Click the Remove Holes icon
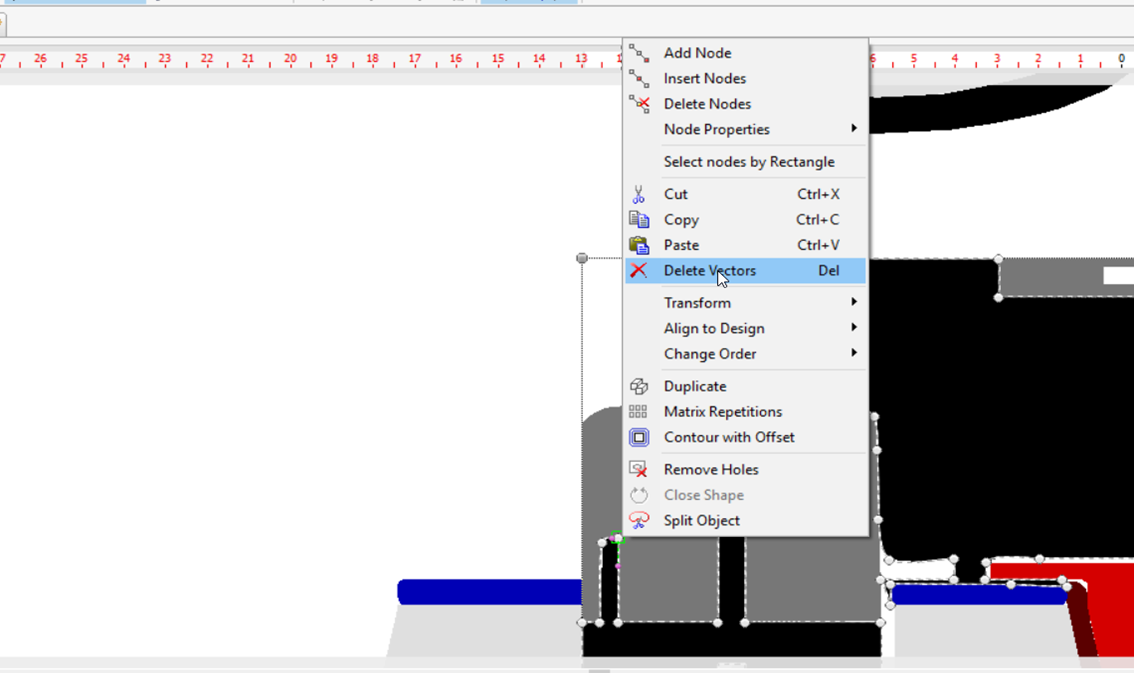The image size is (1134, 673). pyautogui.click(x=639, y=469)
